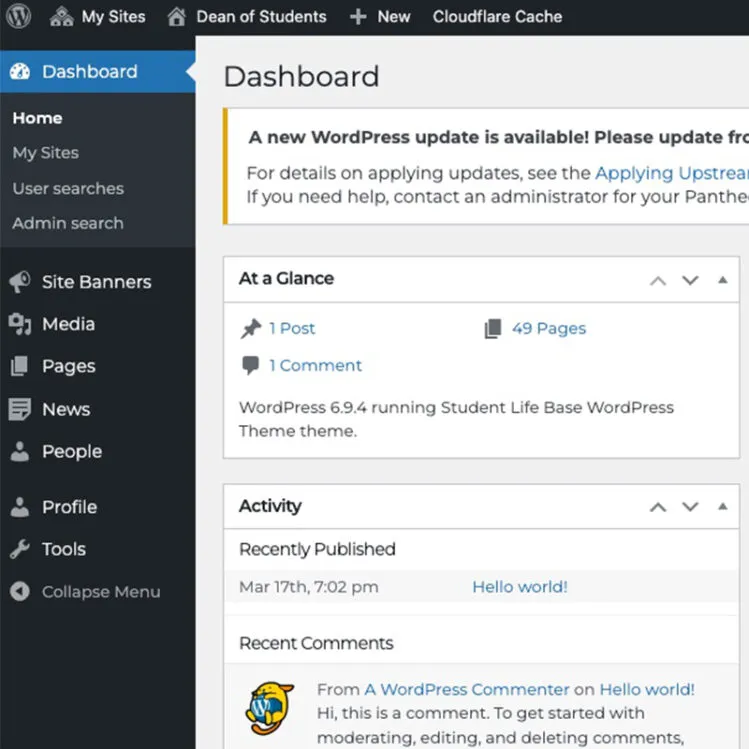Click the Pages icon in the sidebar
This screenshot has width=749, height=749.
(20, 366)
